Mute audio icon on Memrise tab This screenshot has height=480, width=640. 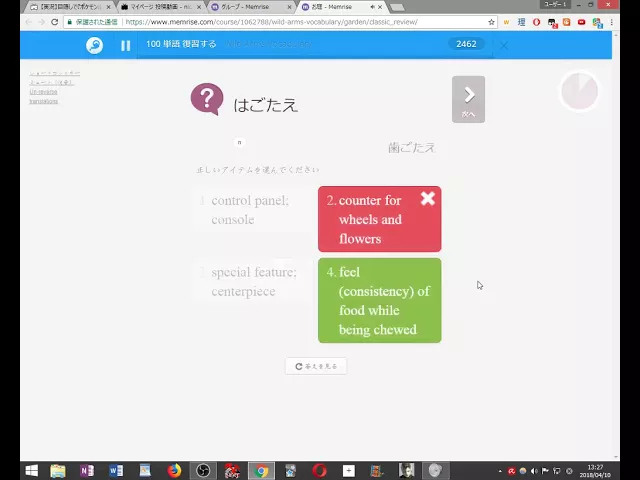click(x=372, y=7)
